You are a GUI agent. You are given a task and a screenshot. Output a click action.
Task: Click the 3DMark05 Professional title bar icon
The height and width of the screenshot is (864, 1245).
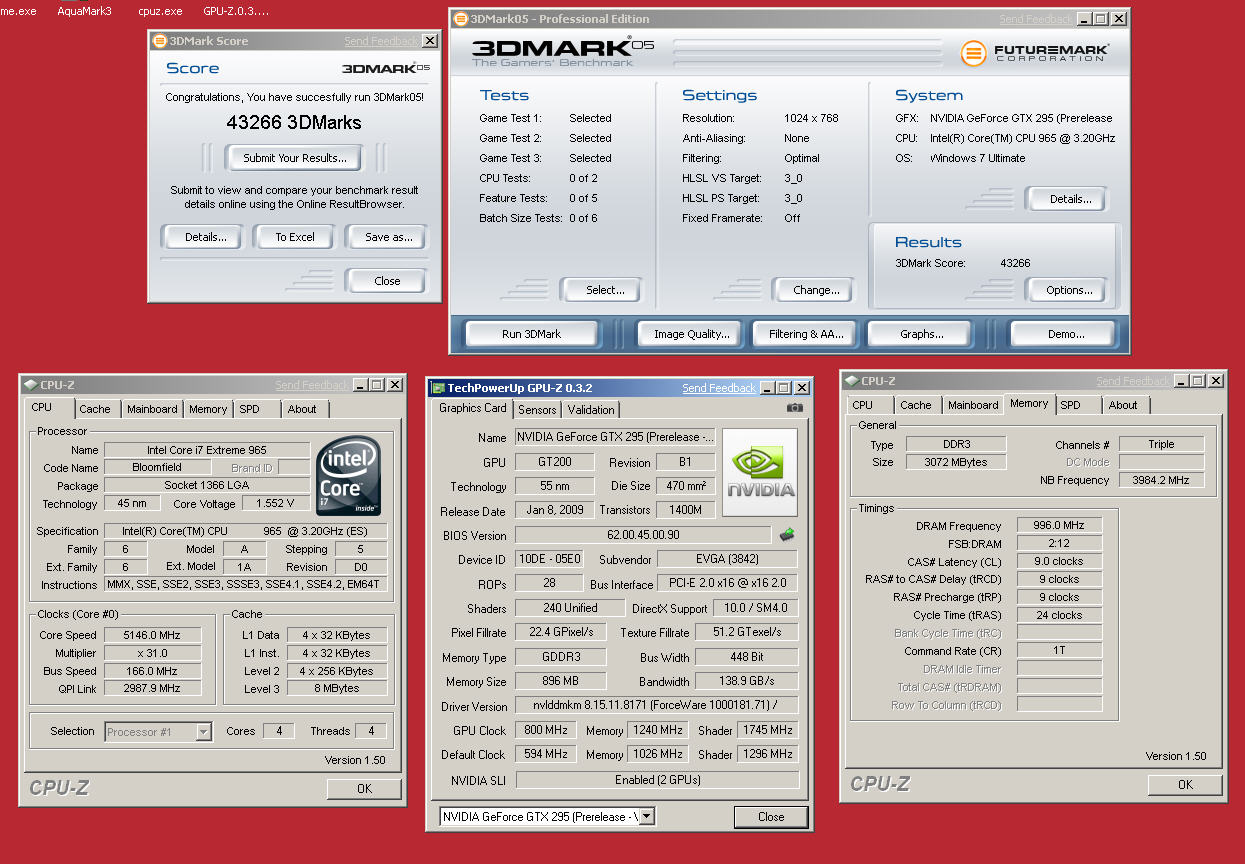pyautogui.click(x=460, y=19)
